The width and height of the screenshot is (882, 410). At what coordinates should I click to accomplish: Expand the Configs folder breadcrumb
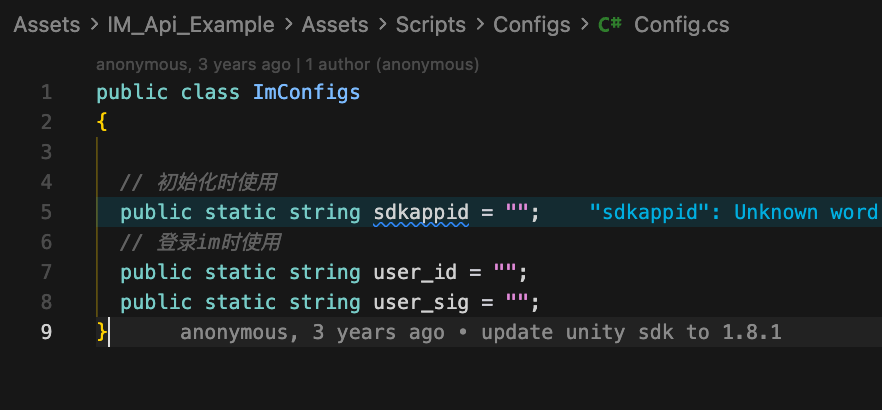click(531, 25)
